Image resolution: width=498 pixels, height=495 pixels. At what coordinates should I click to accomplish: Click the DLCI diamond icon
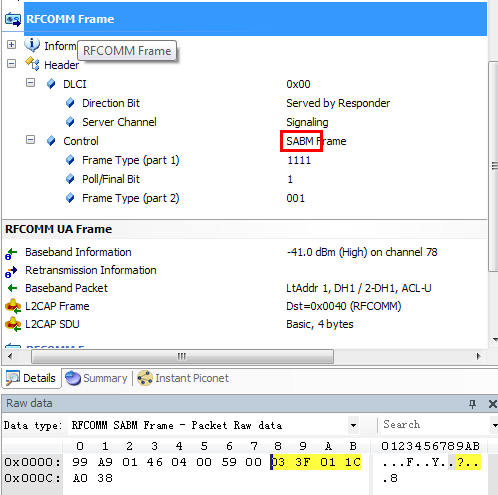(51, 84)
